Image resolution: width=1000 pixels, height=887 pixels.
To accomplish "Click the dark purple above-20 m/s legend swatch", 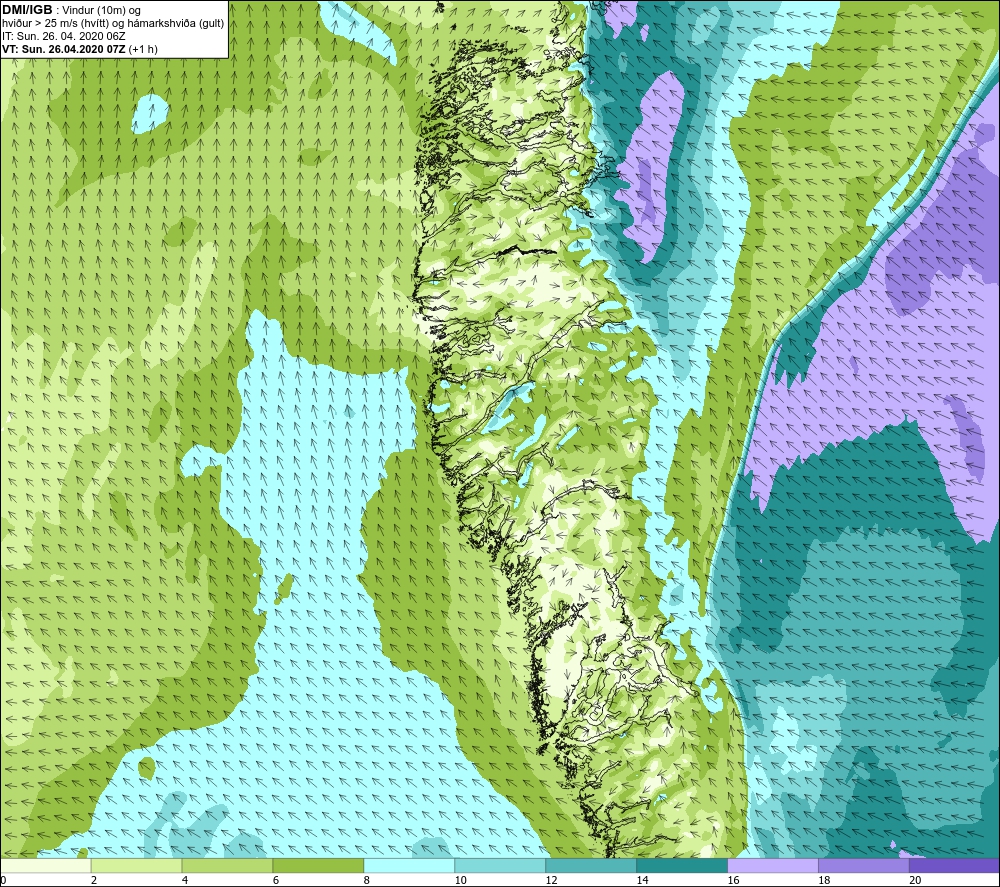I will [955, 865].
